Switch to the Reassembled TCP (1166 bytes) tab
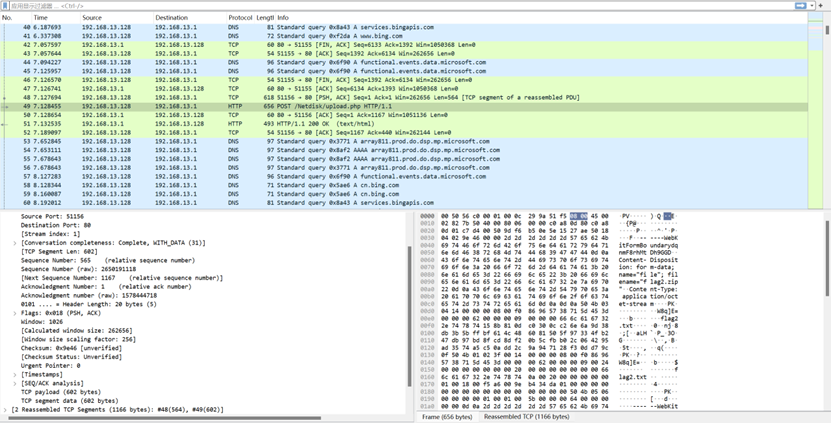Image resolution: width=831 pixels, height=423 pixels. [525, 416]
